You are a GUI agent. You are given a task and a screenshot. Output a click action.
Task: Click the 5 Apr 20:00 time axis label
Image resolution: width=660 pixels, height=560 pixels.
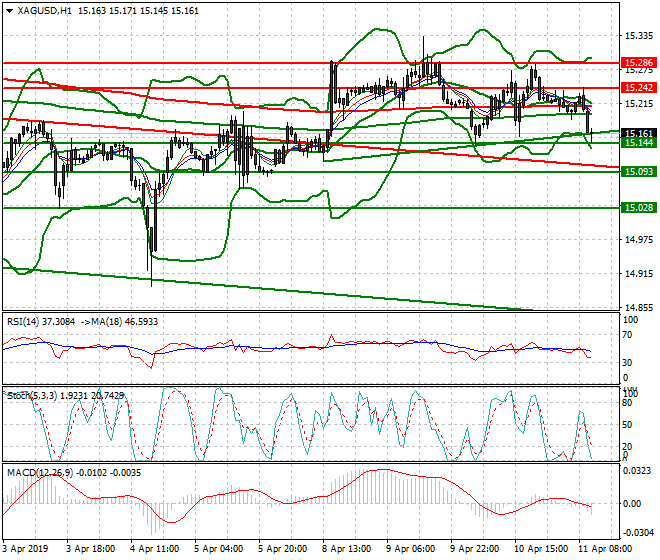click(x=282, y=549)
